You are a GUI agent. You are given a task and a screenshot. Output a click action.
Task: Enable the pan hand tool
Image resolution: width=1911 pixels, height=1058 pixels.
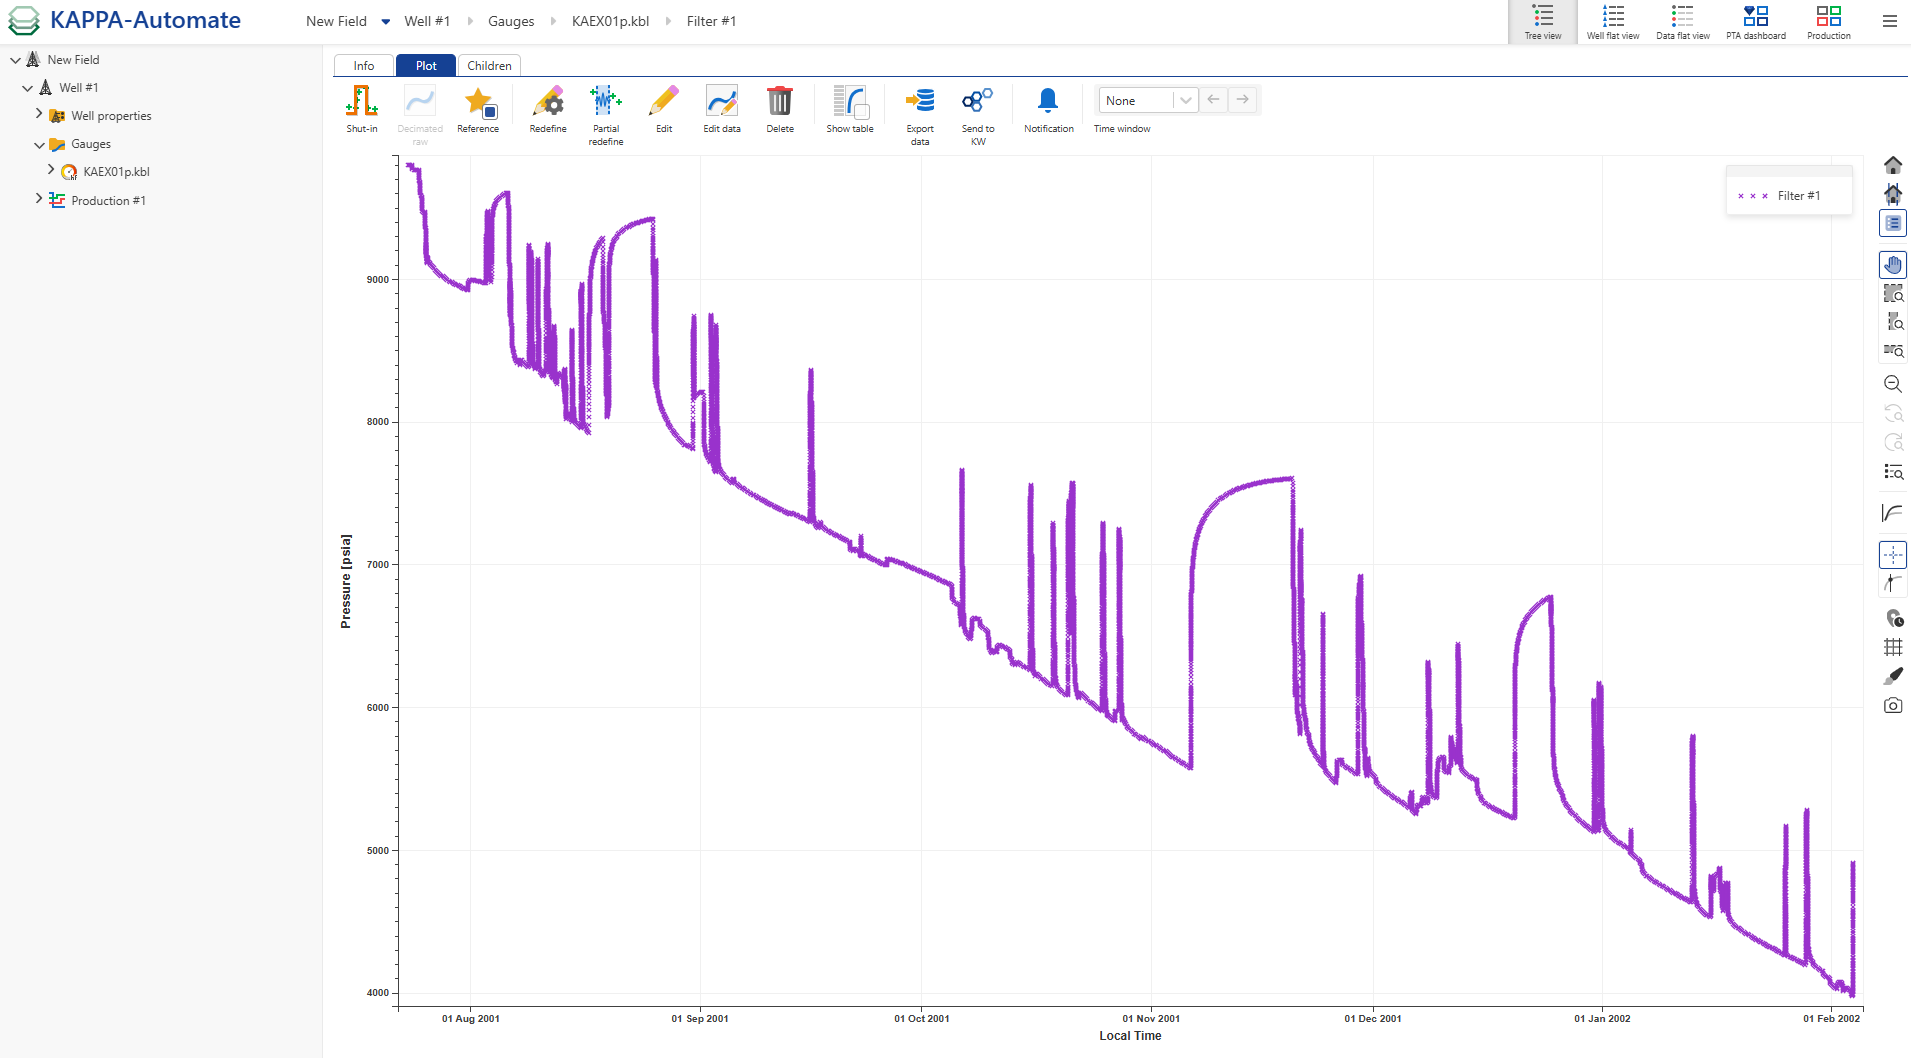(x=1893, y=264)
